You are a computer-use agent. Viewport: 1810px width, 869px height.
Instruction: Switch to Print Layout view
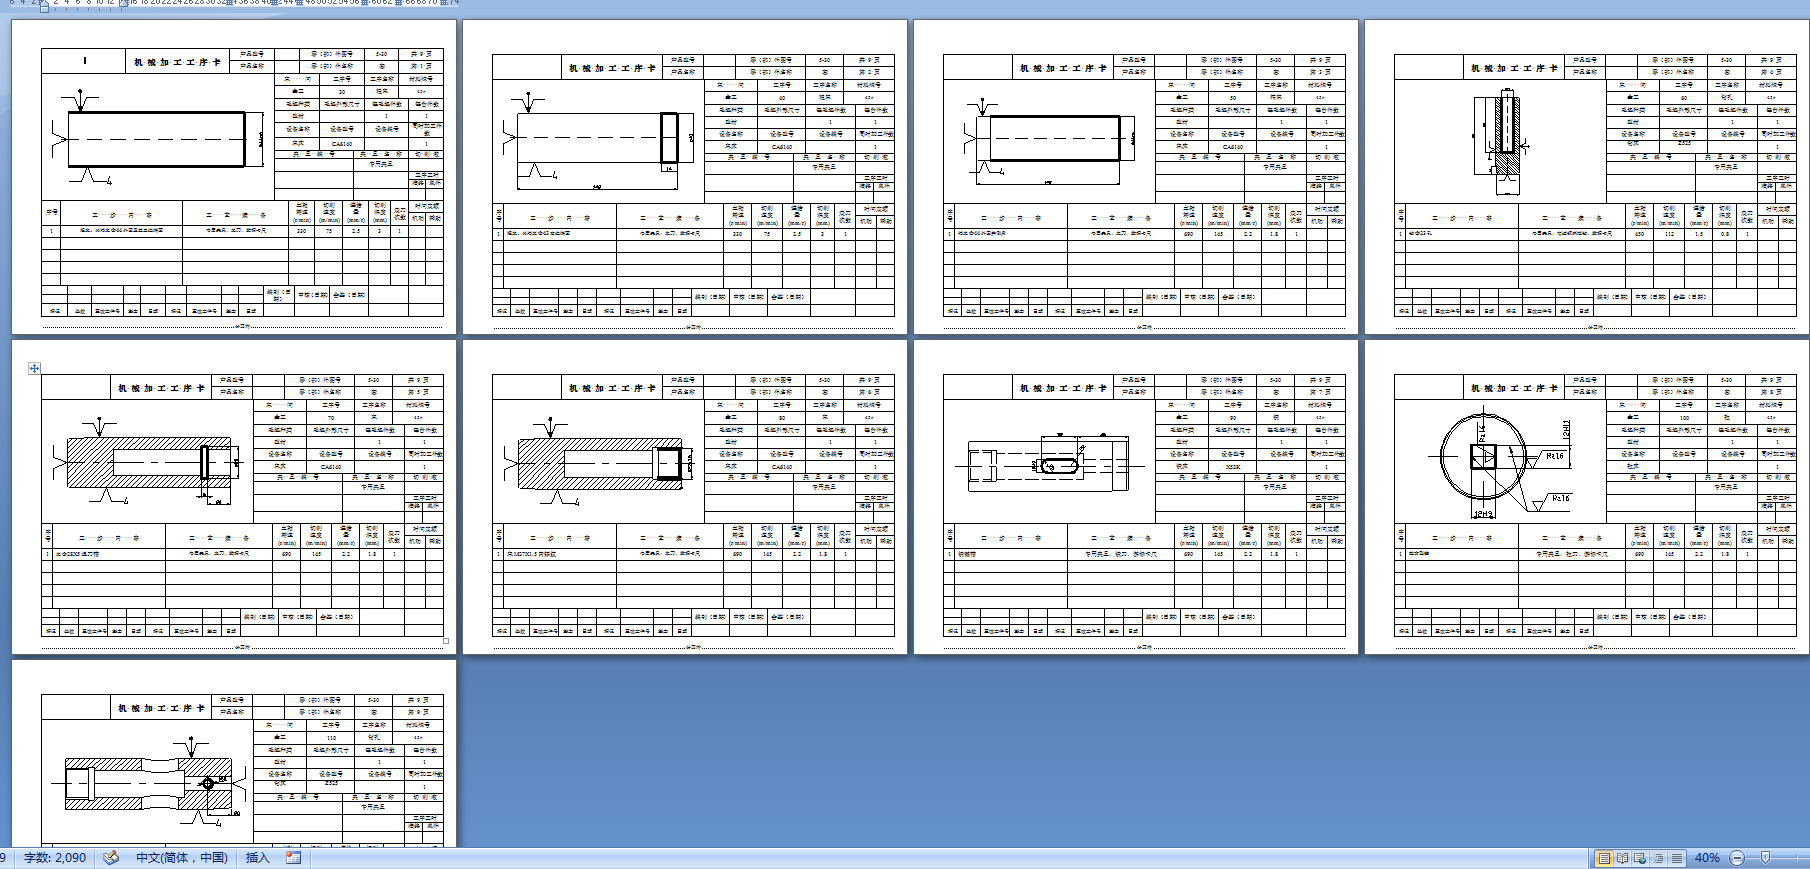[1604, 858]
